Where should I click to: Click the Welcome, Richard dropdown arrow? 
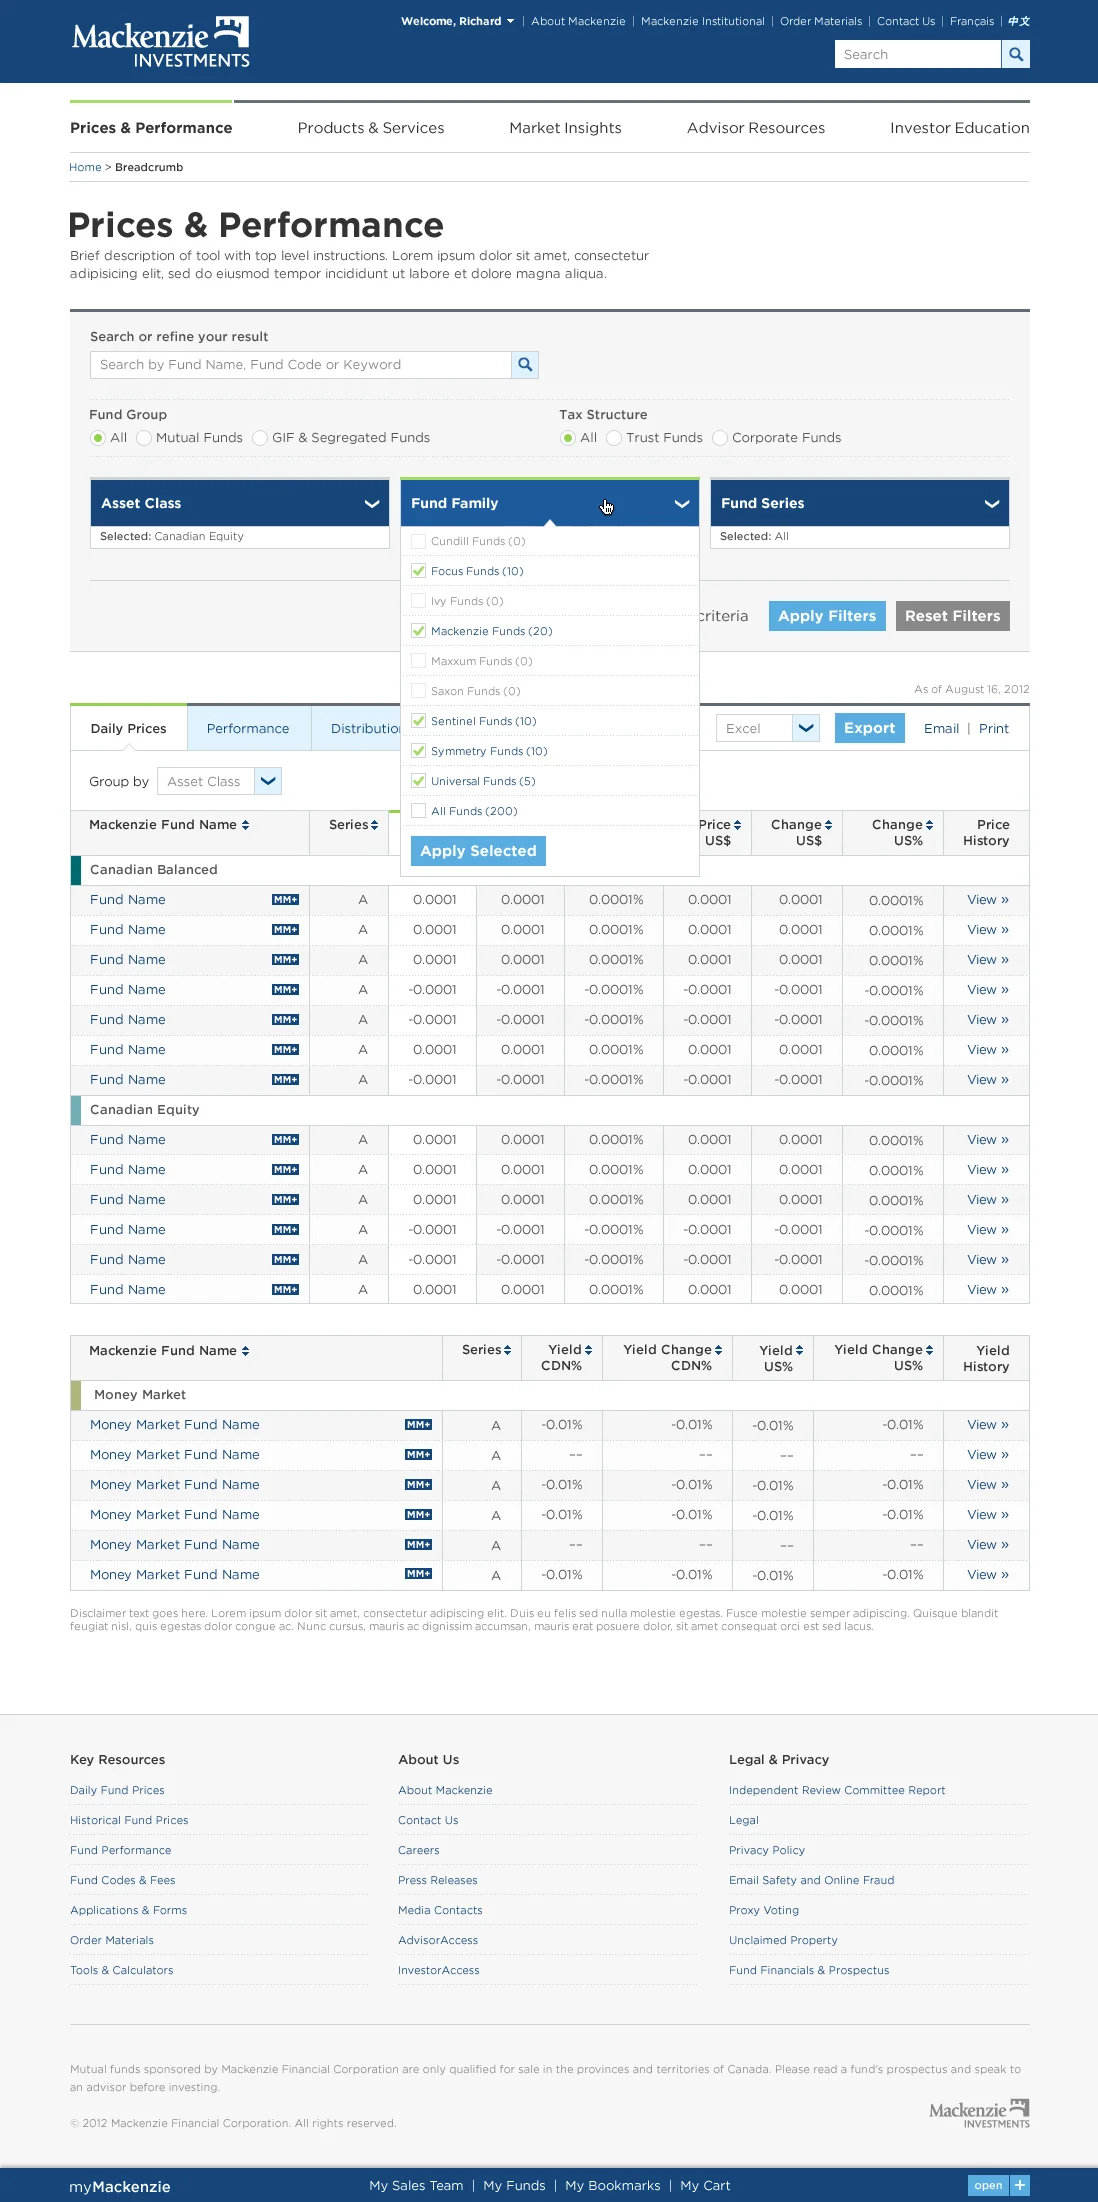click(x=510, y=21)
